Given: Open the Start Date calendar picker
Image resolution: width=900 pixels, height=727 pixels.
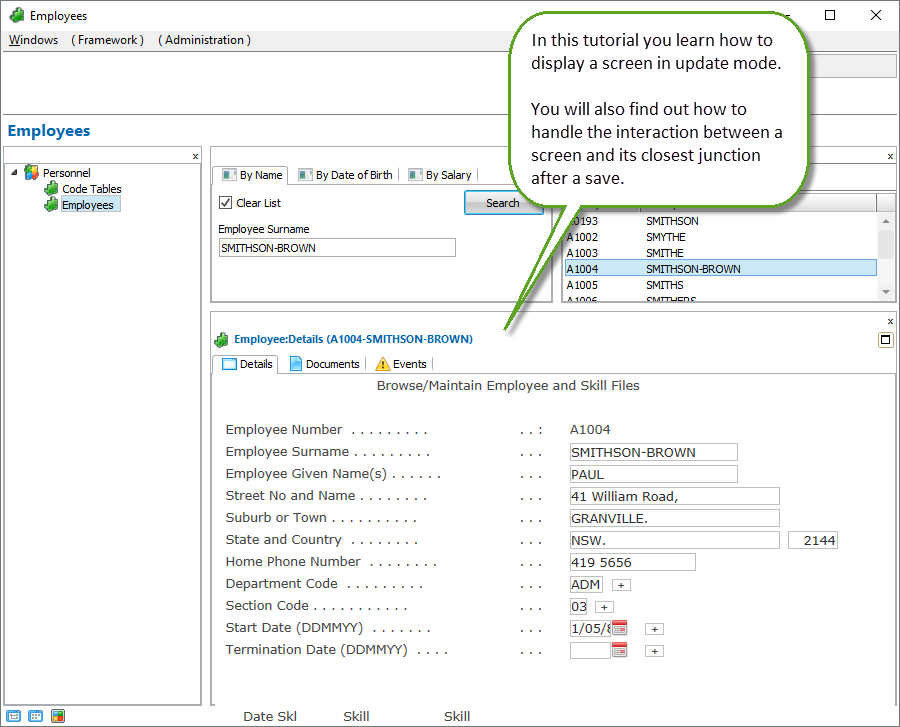Looking at the screenshot, I should [x=619, y=628].
